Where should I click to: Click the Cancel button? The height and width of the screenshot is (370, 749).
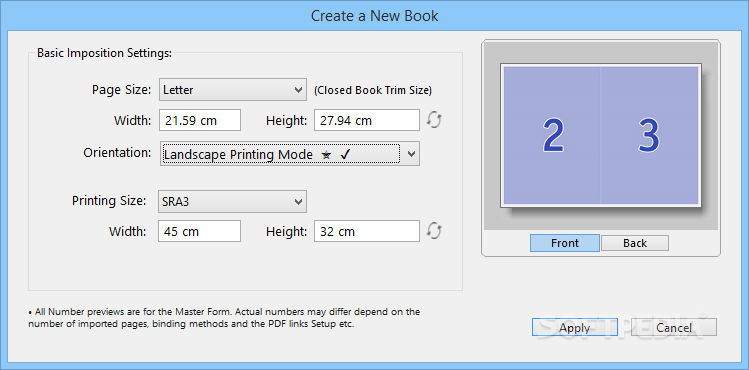674,328
